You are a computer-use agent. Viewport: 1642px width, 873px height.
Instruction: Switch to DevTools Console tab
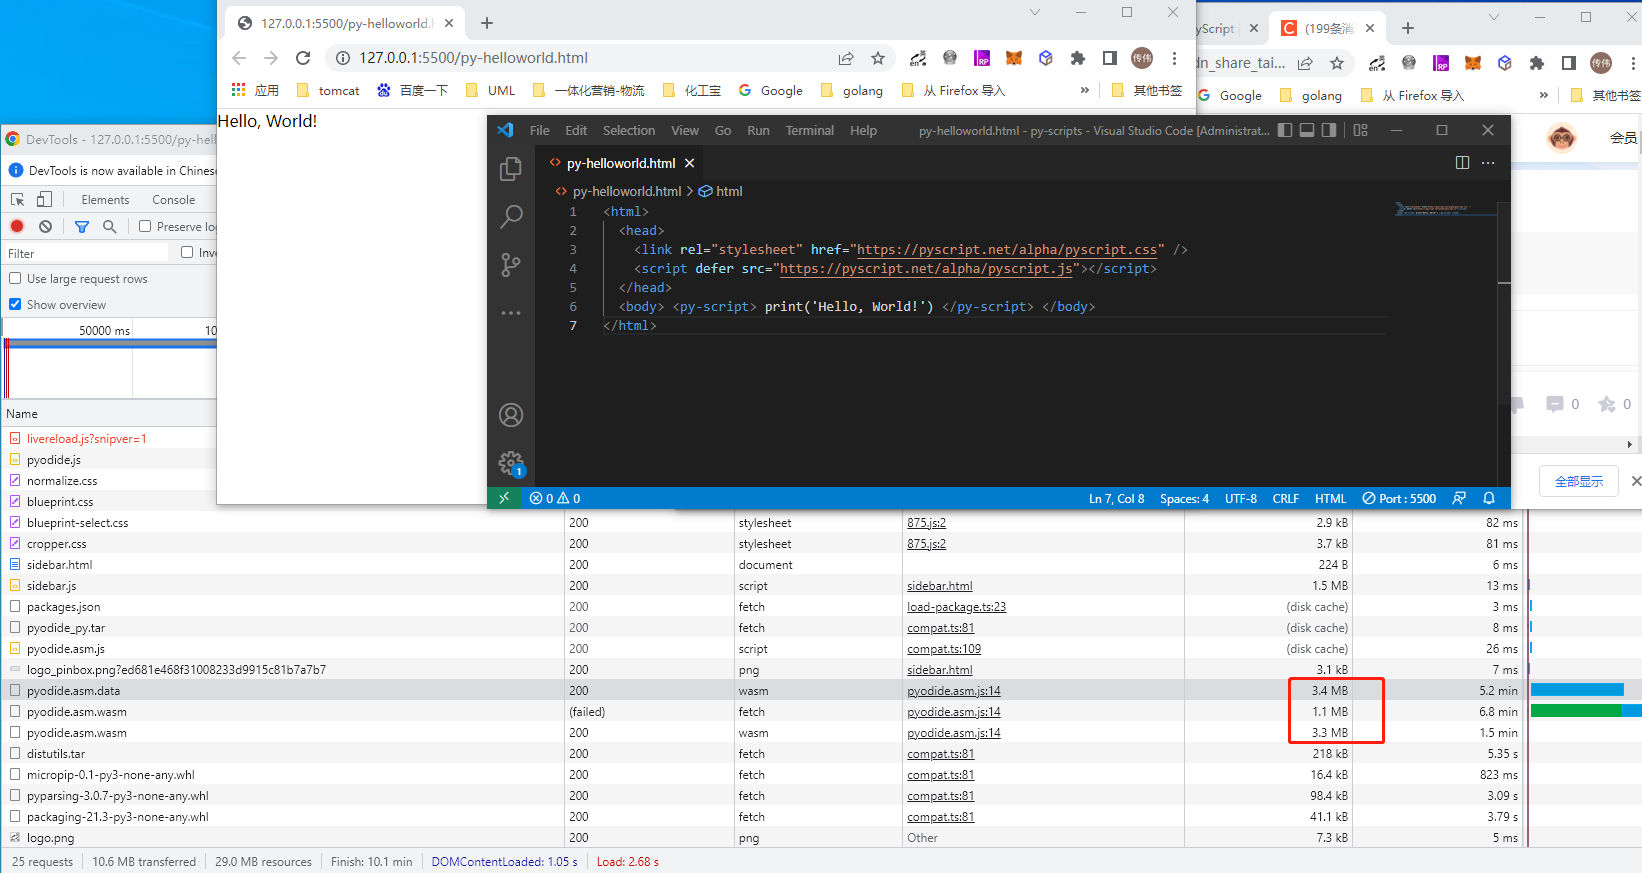coord(174,200)
